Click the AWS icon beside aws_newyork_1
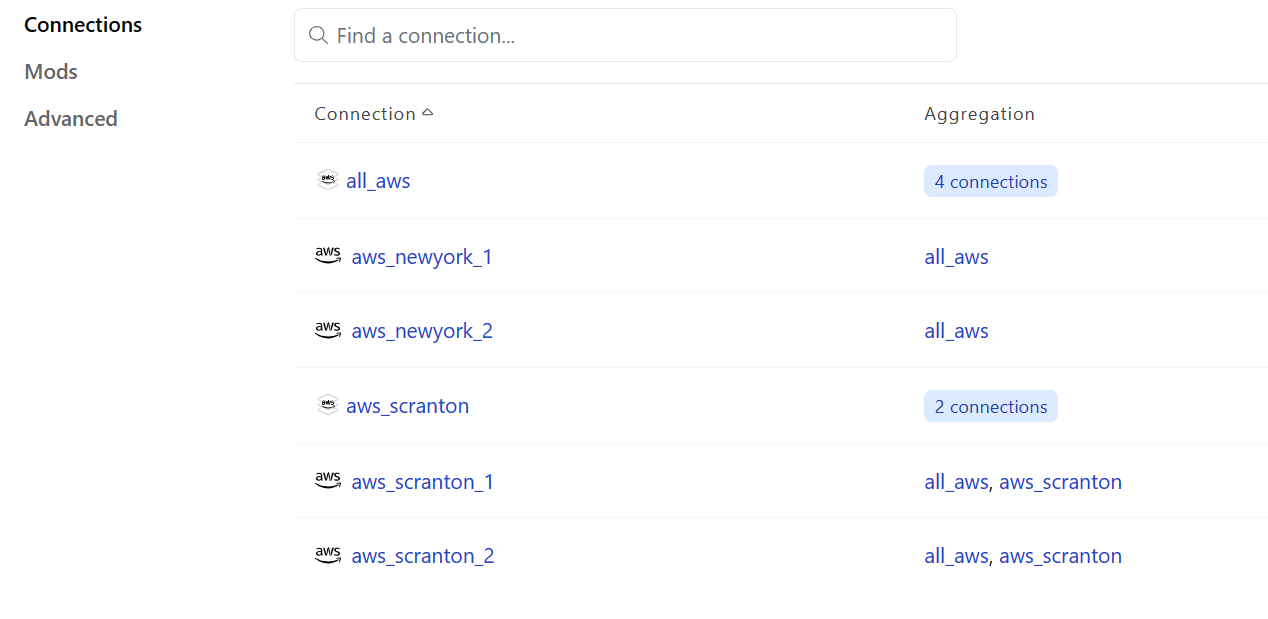1268x619 pixels. tap(328, 256)
